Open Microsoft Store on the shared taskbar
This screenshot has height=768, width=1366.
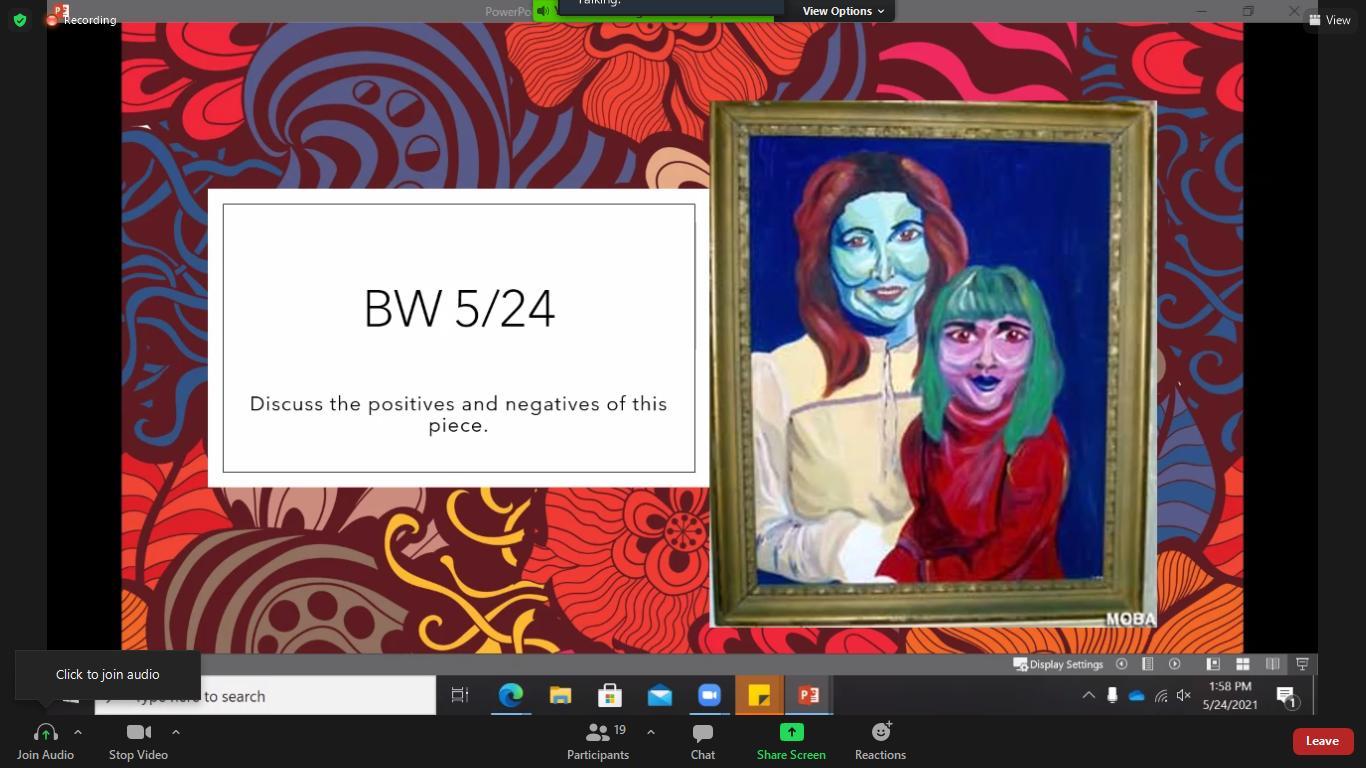click(609, 695)
